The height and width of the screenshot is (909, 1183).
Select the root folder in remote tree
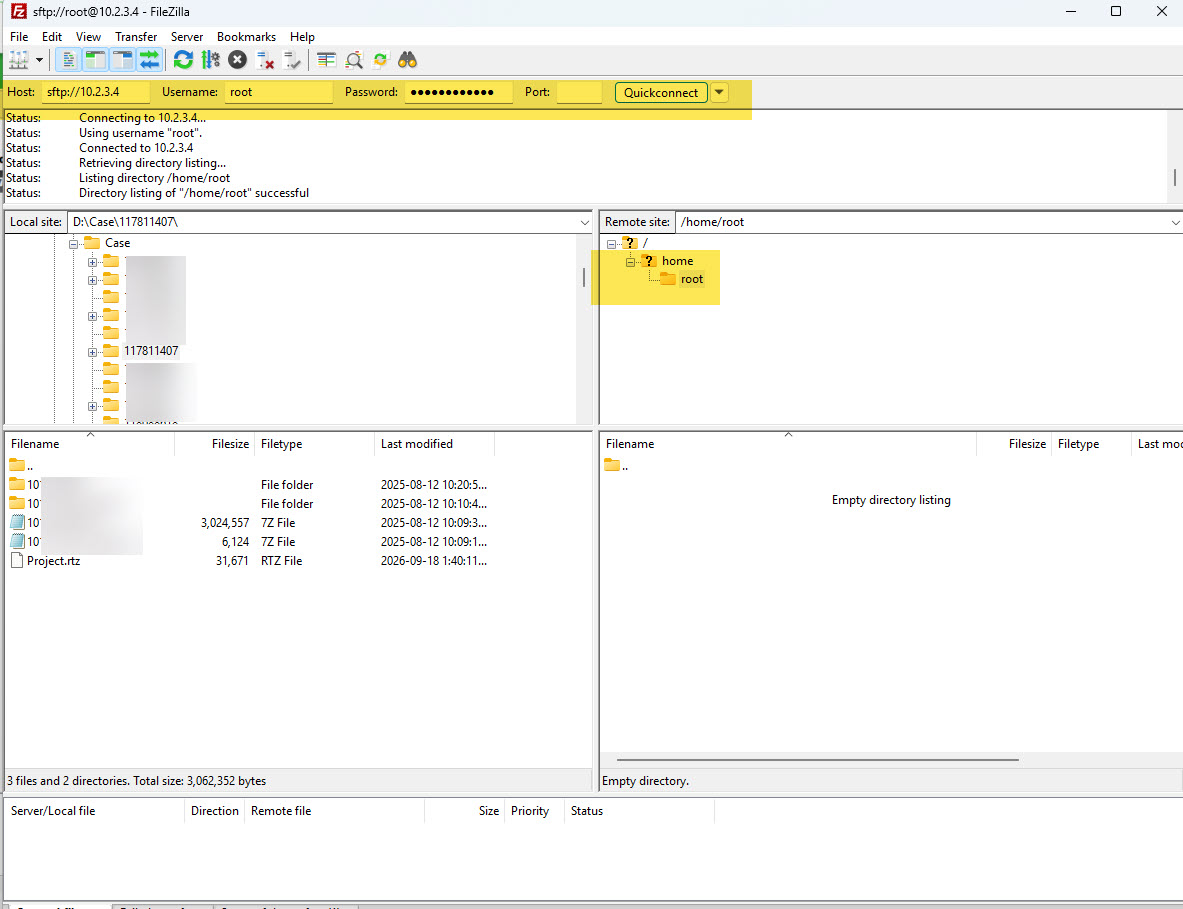click(x=691, y=279)
